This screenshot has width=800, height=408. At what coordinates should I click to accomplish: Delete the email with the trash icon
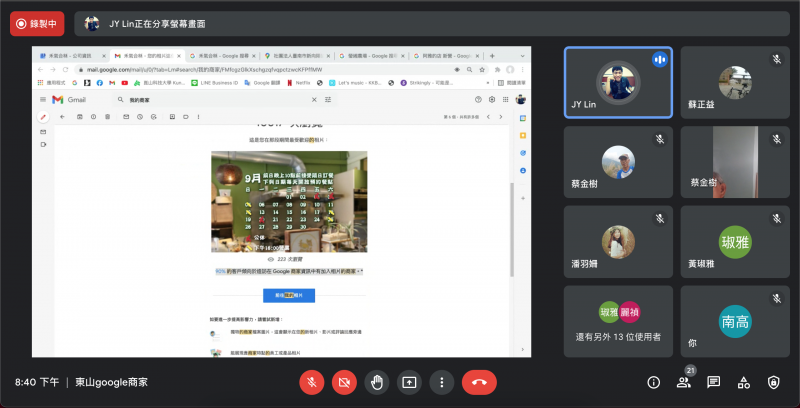(107, 117)
